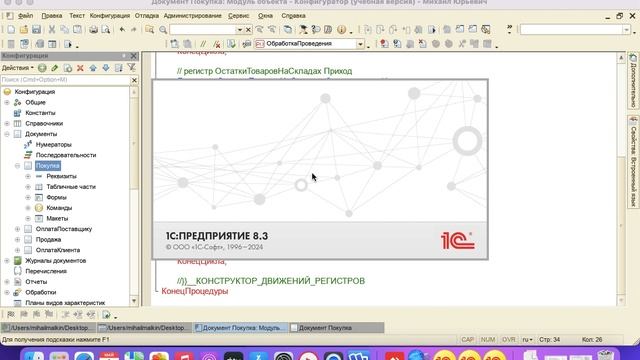Open the Действия dropdown menu
This screenshot has height=360, width=640.
pos(18,68)
